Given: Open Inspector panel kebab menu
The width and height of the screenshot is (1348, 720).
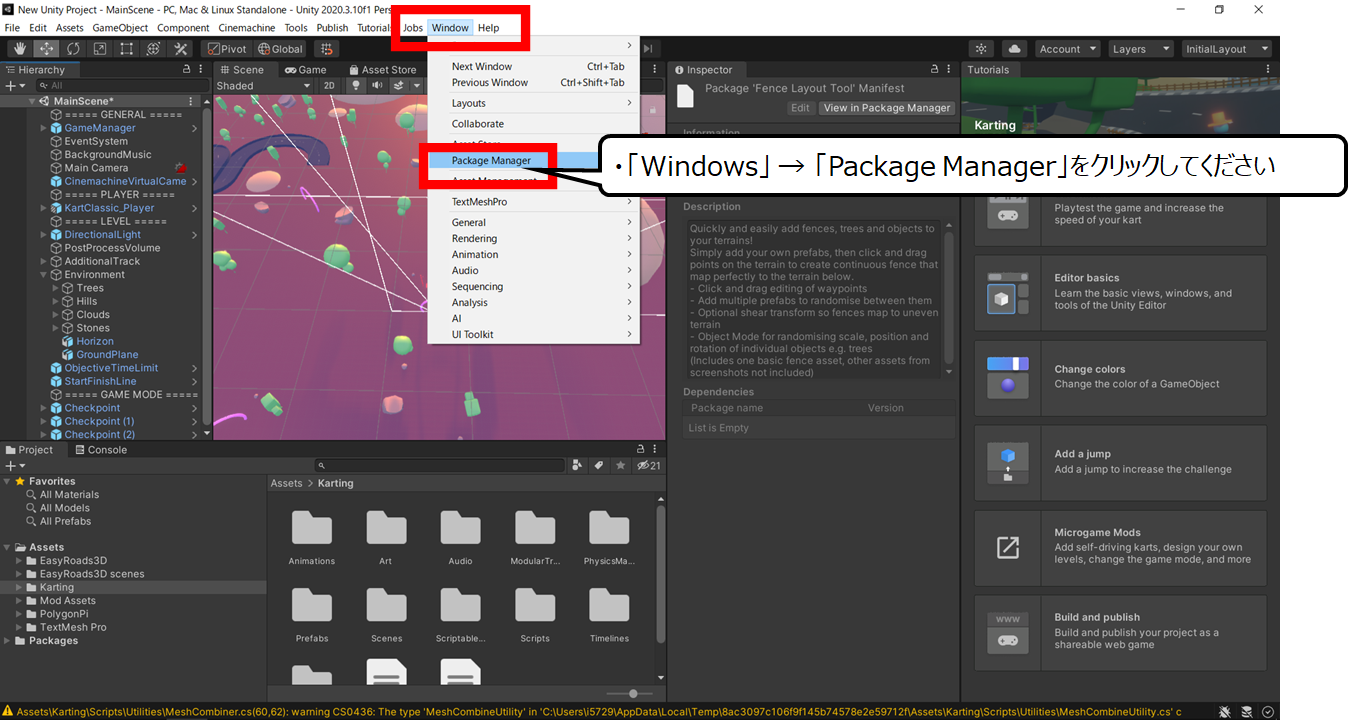Looking at the screenshot, I should click(948, 70).
